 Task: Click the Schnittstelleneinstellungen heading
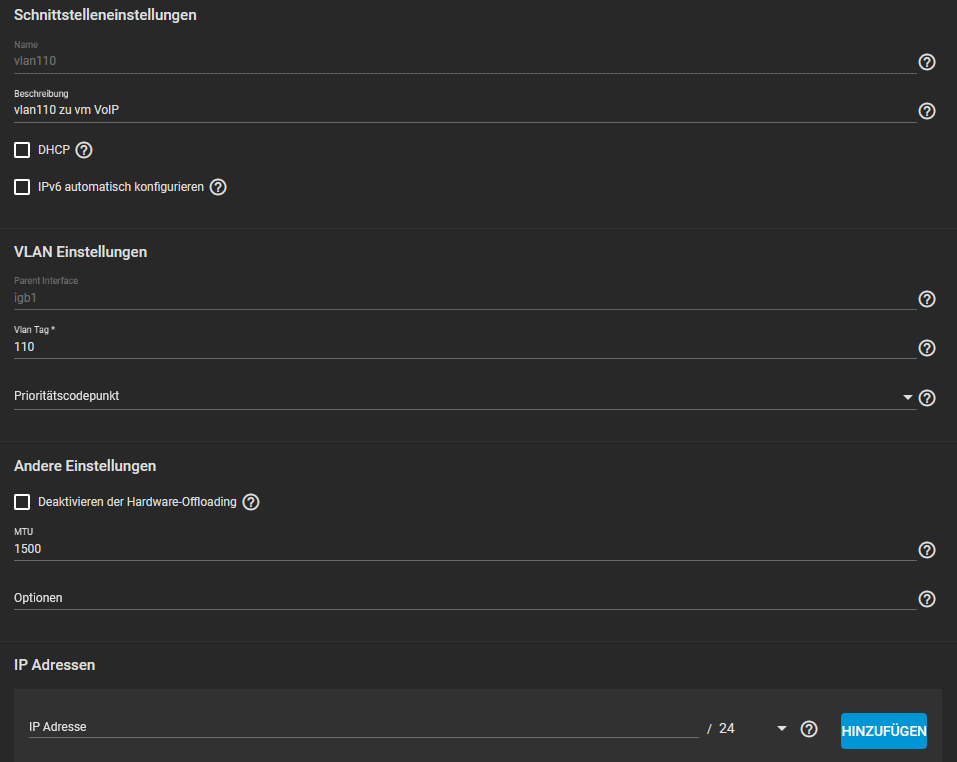(105, 15)
